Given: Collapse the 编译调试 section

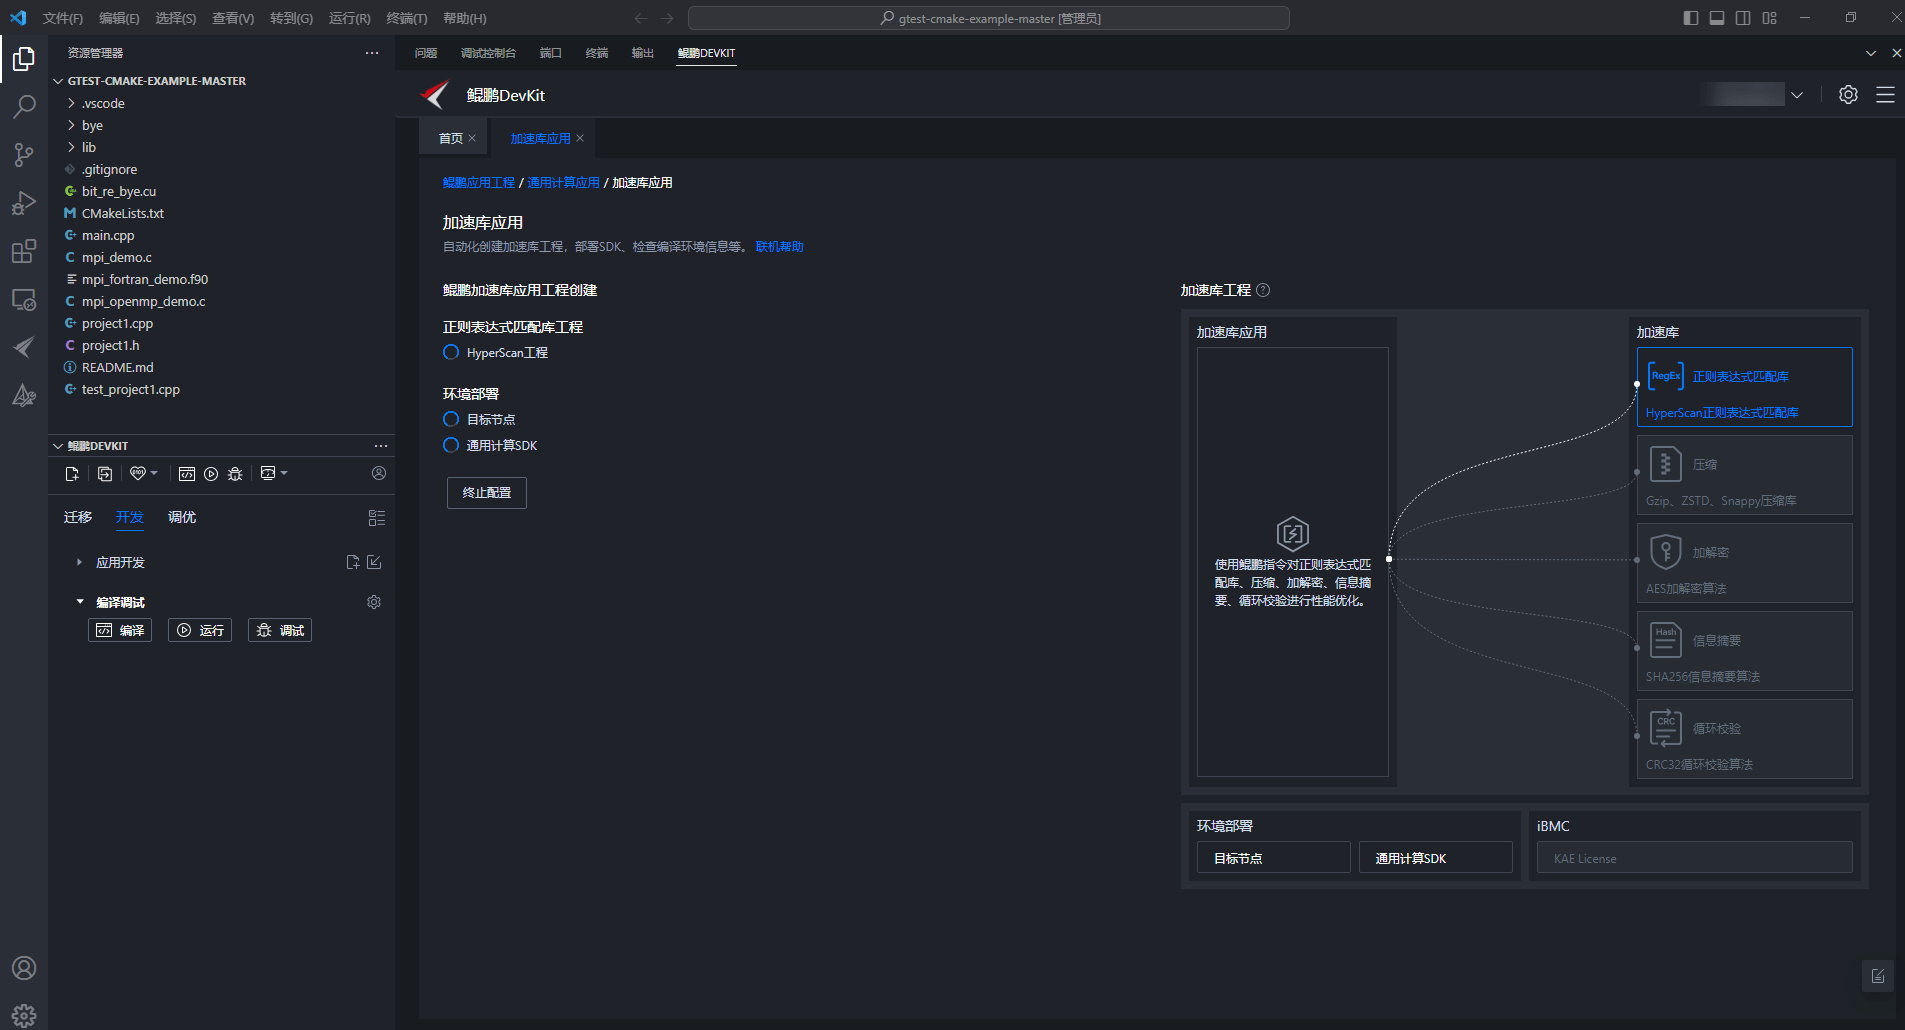Looking at the screenshot, I should pos(80,602).
